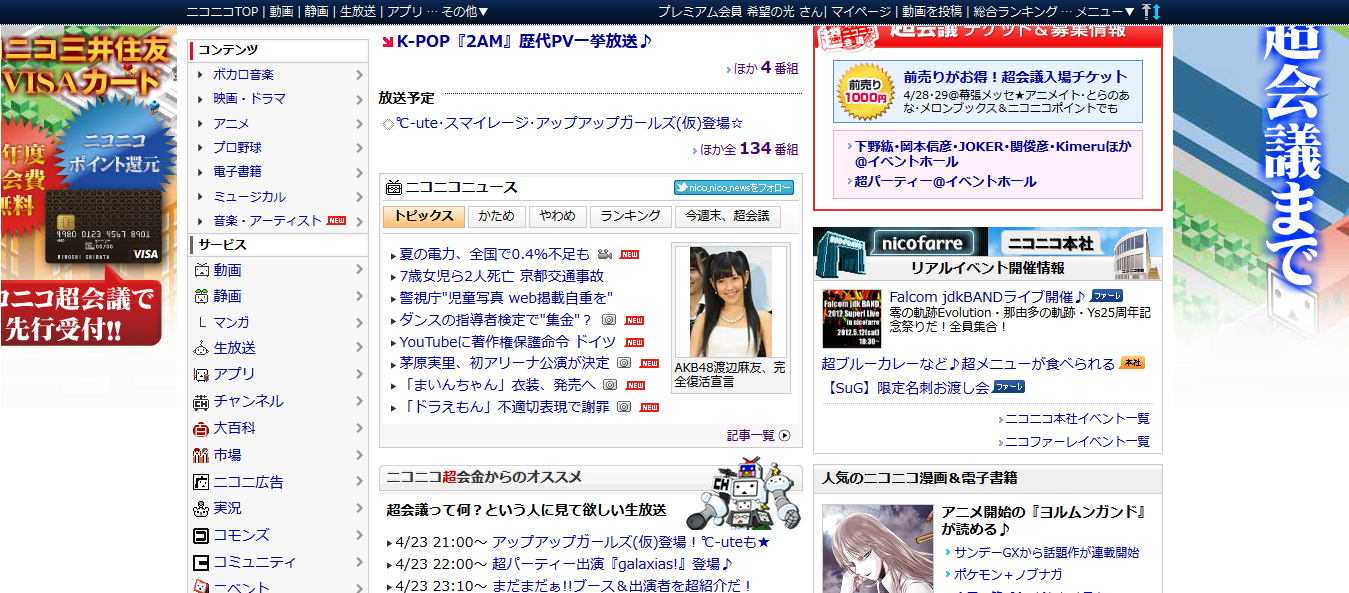Click the ニコニコ本社 logo banner
The image size is (1349, 593).
[x=1075, y=242]
